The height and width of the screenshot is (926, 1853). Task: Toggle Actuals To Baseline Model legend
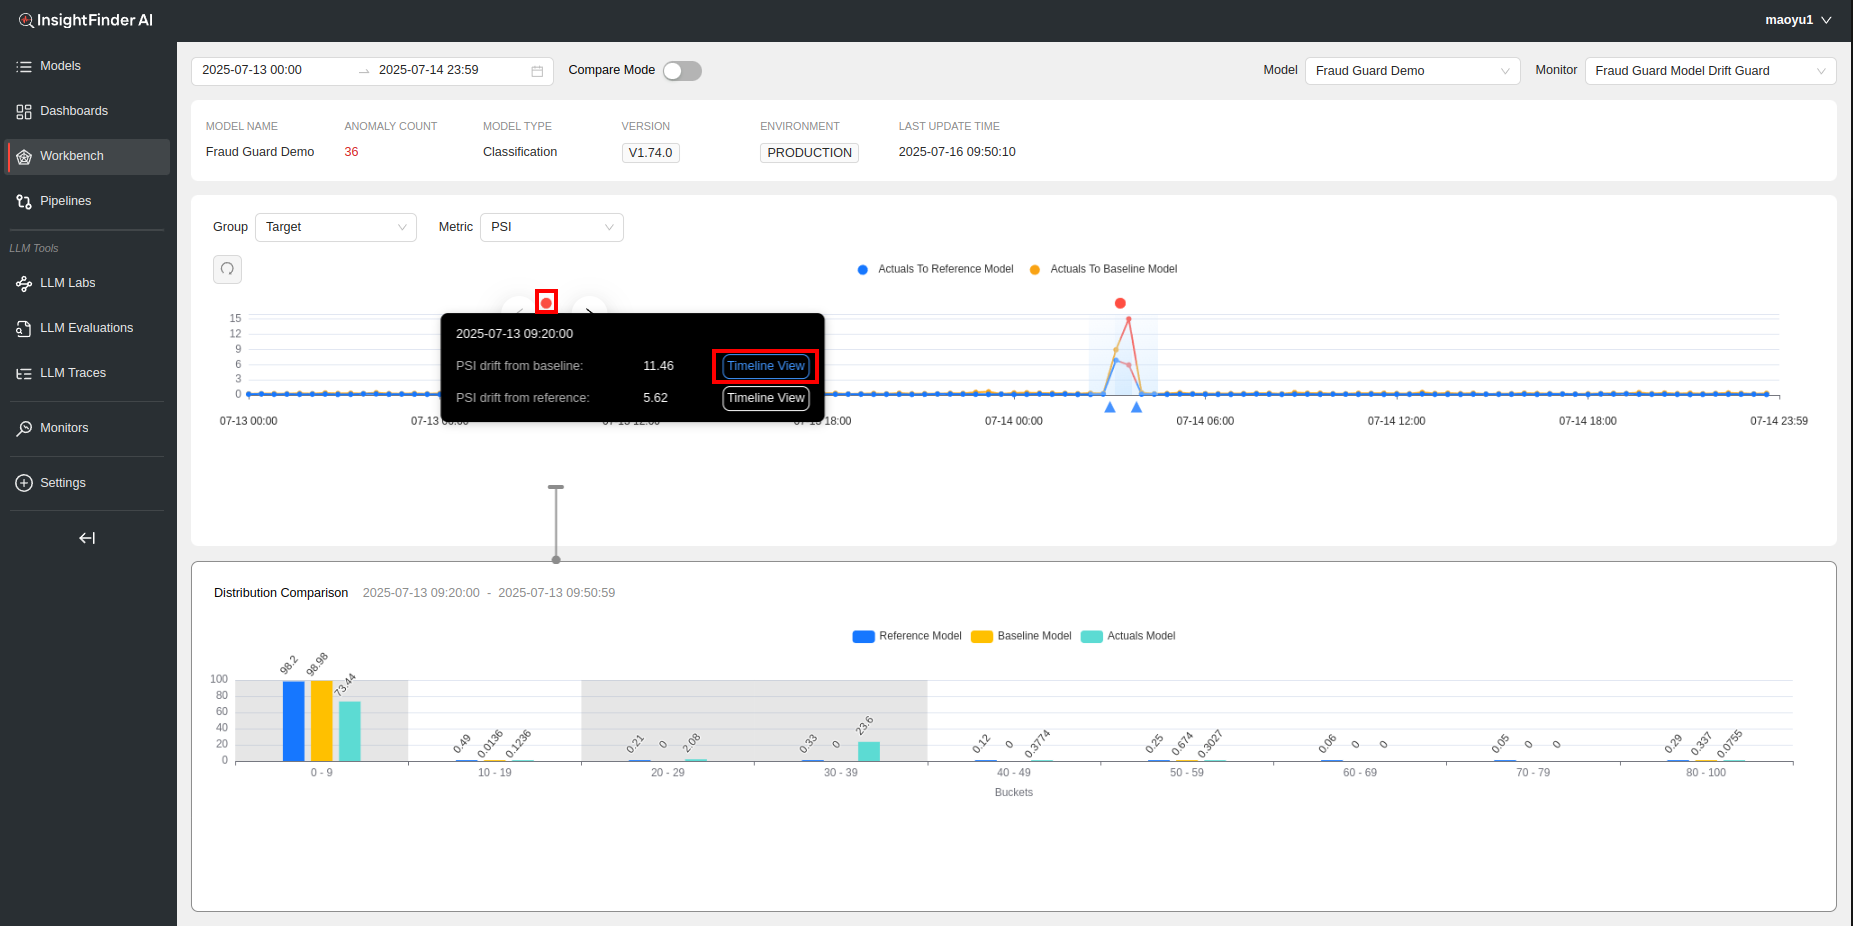click(1103, 269)
